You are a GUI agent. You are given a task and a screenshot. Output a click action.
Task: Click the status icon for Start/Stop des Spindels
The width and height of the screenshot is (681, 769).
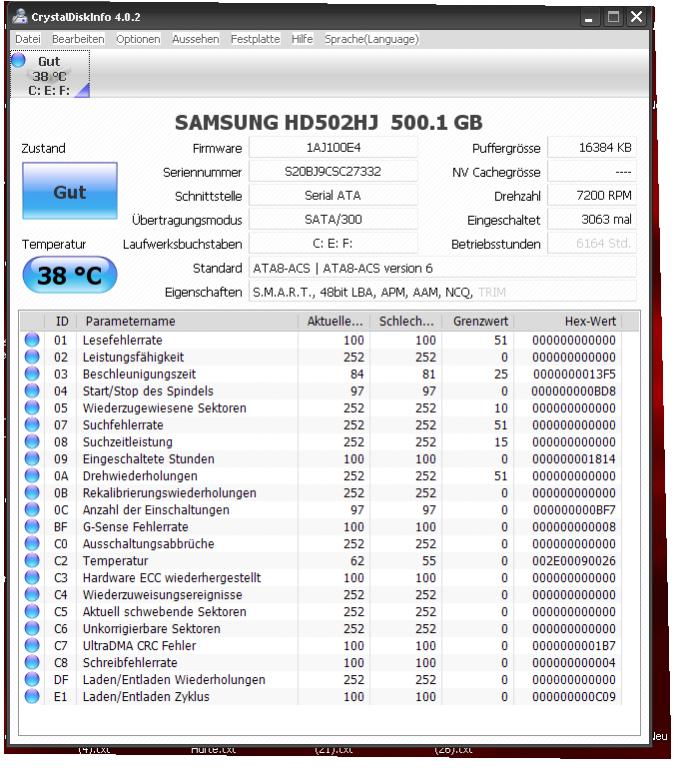[x=32, y=390]
